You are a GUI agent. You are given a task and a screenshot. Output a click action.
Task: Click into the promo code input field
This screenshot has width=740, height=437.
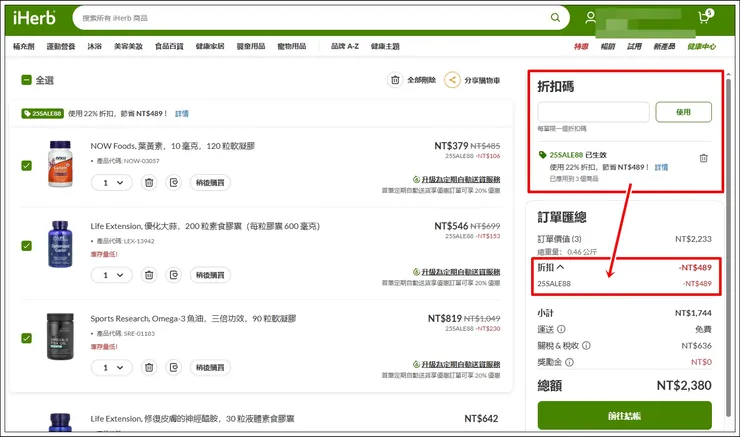tap(594, 112)
